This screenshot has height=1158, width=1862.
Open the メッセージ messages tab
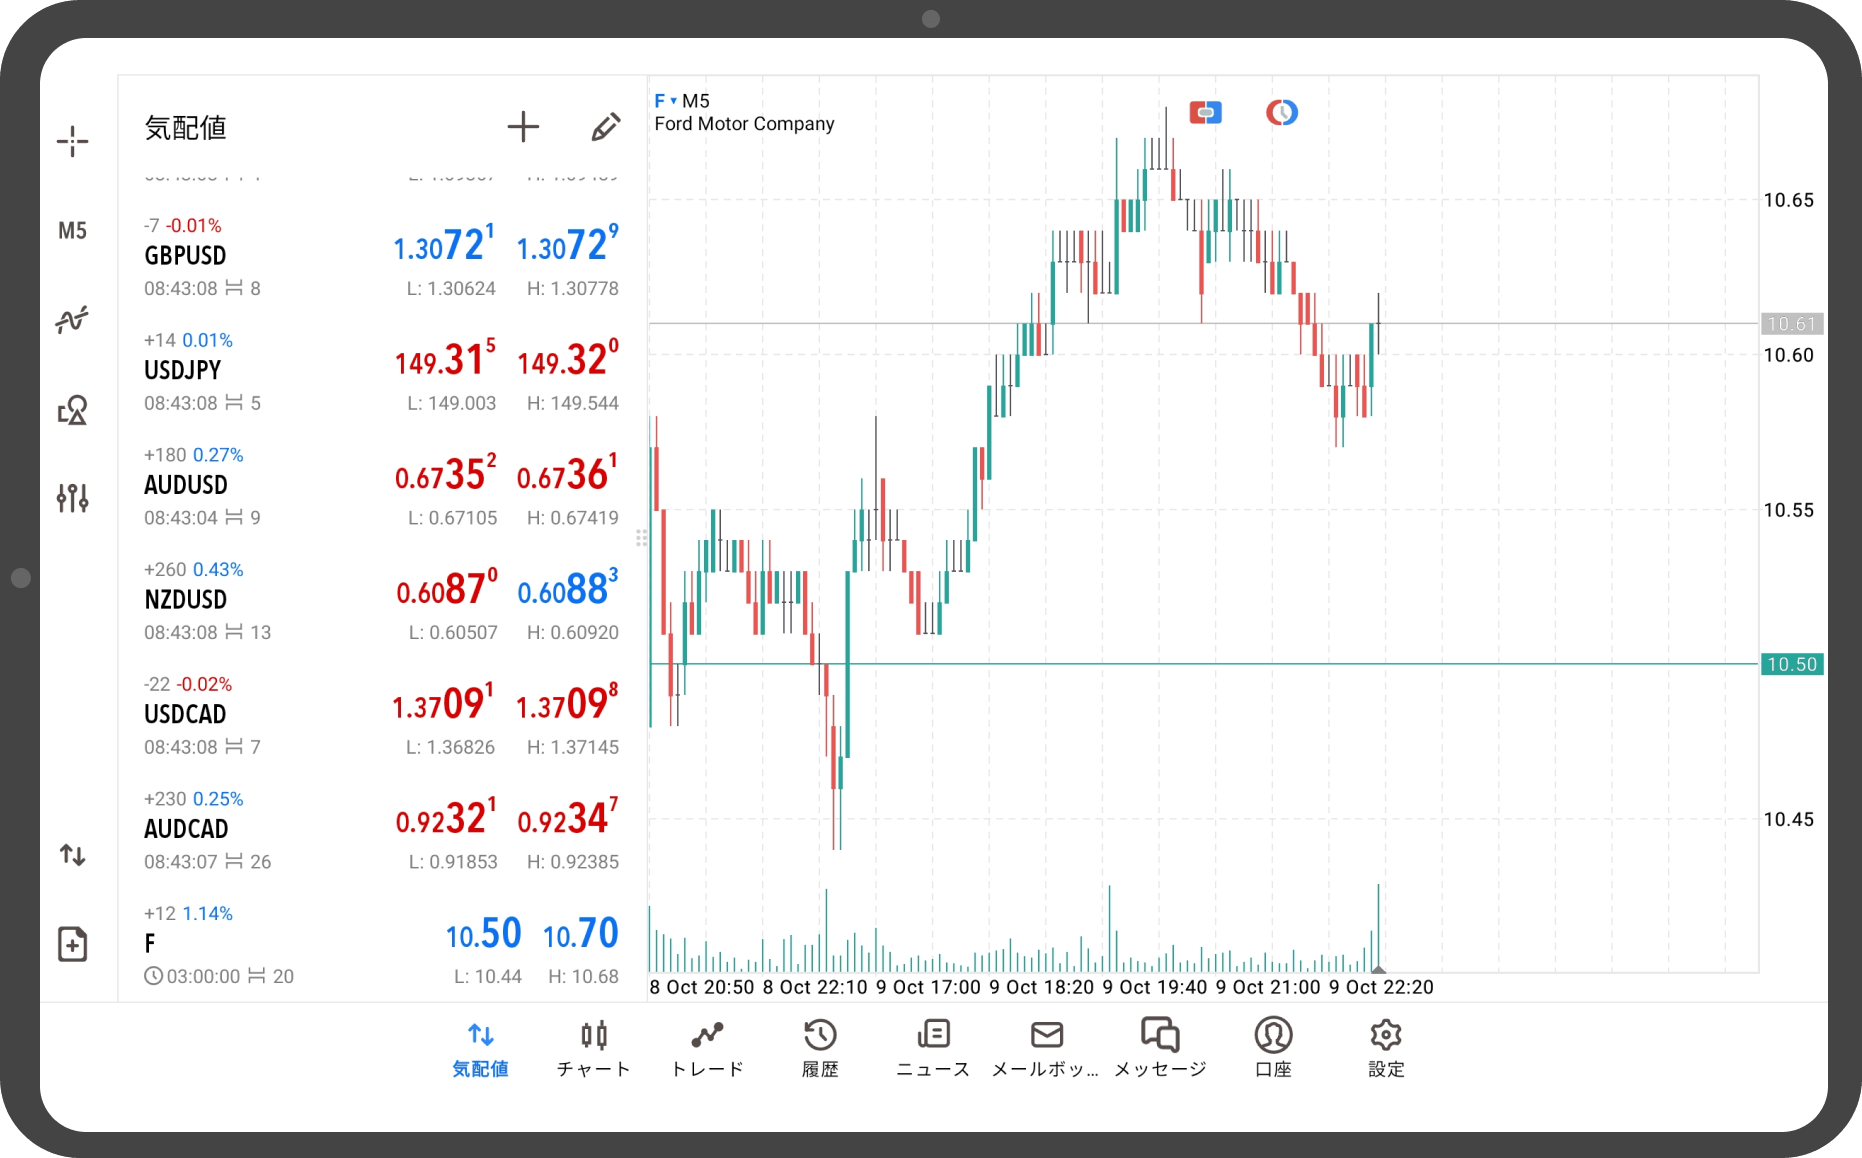[x=1160, y=1049]
